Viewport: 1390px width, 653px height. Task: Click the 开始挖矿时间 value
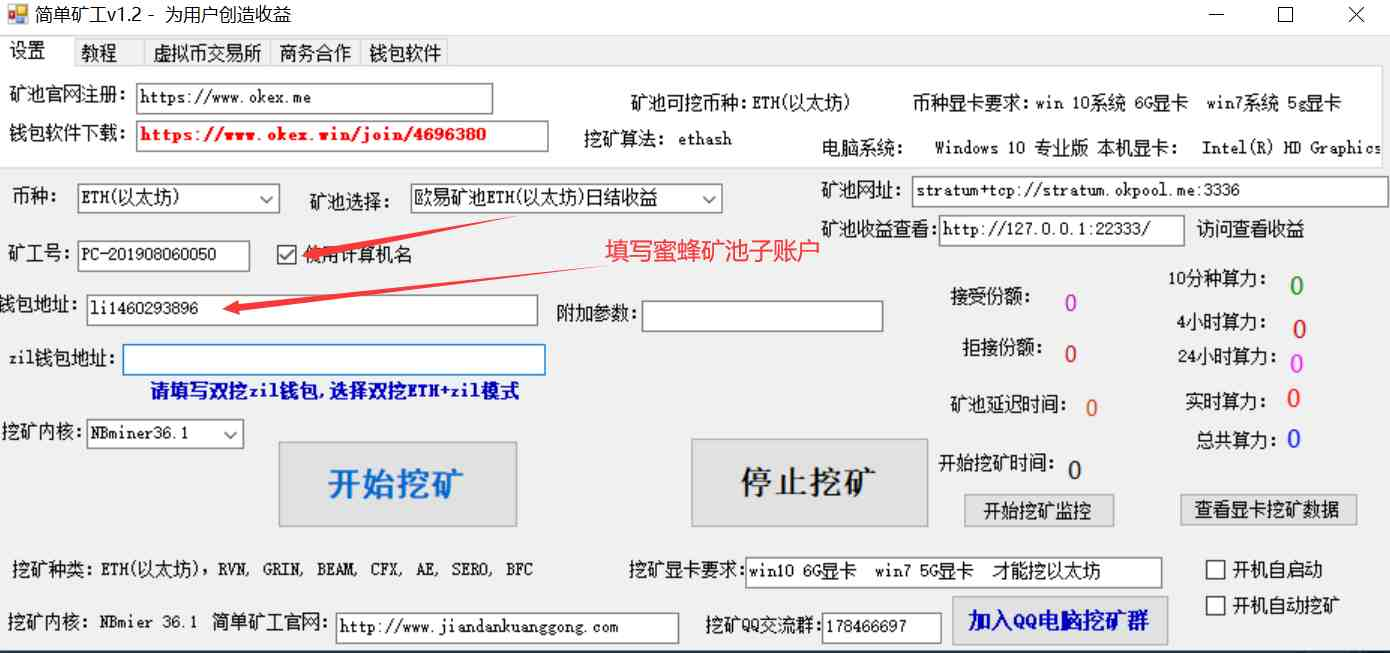point(1075,470)
